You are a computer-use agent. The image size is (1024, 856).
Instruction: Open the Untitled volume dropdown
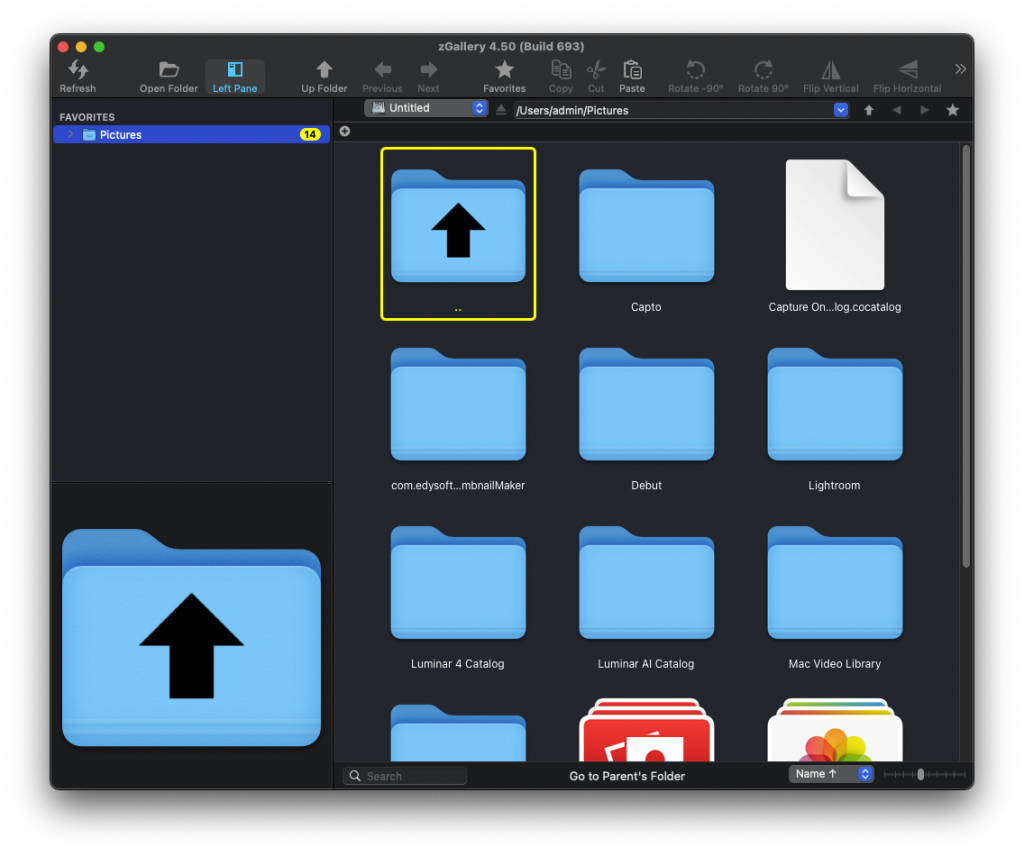(426, 108)
